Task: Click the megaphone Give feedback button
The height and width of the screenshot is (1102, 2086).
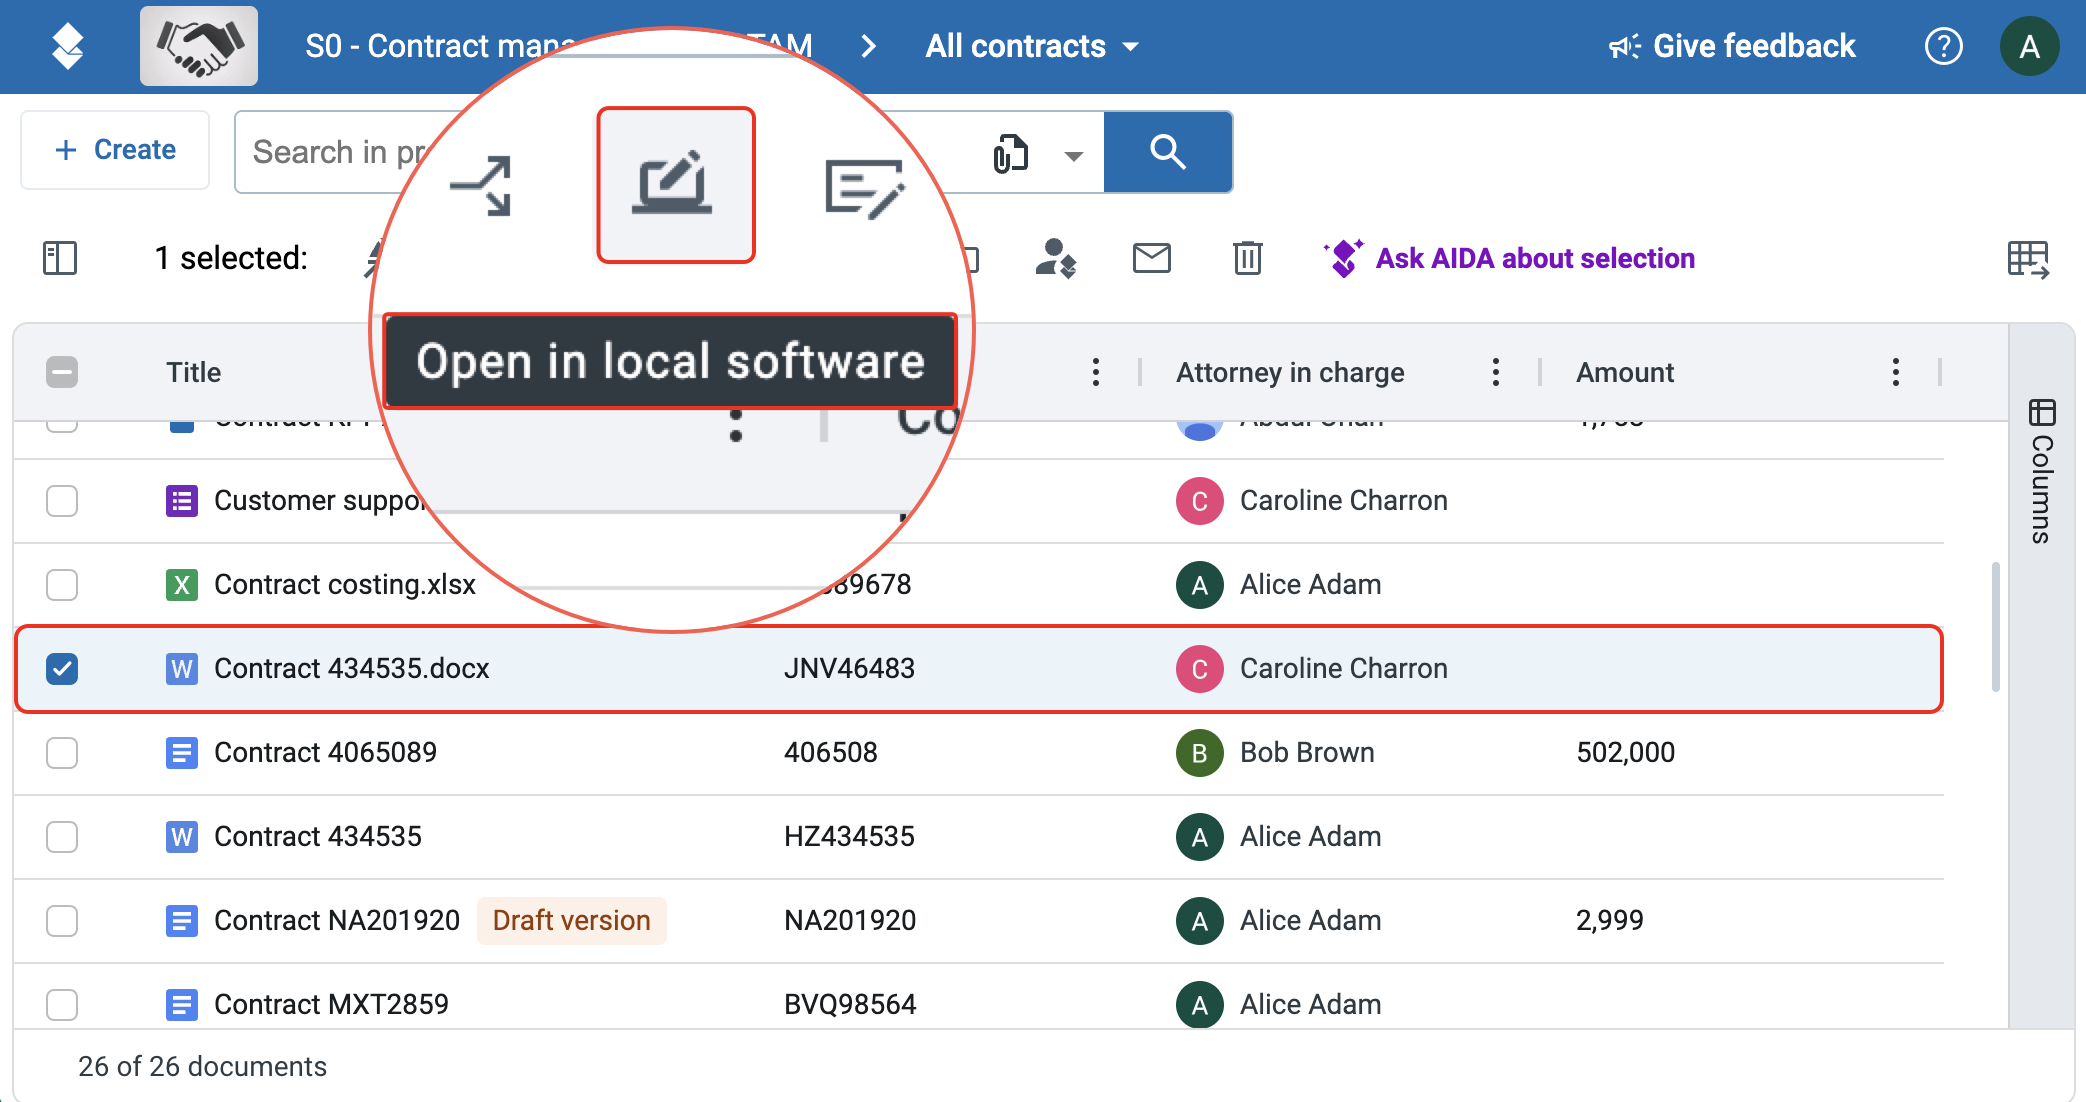Action: 1731,46
